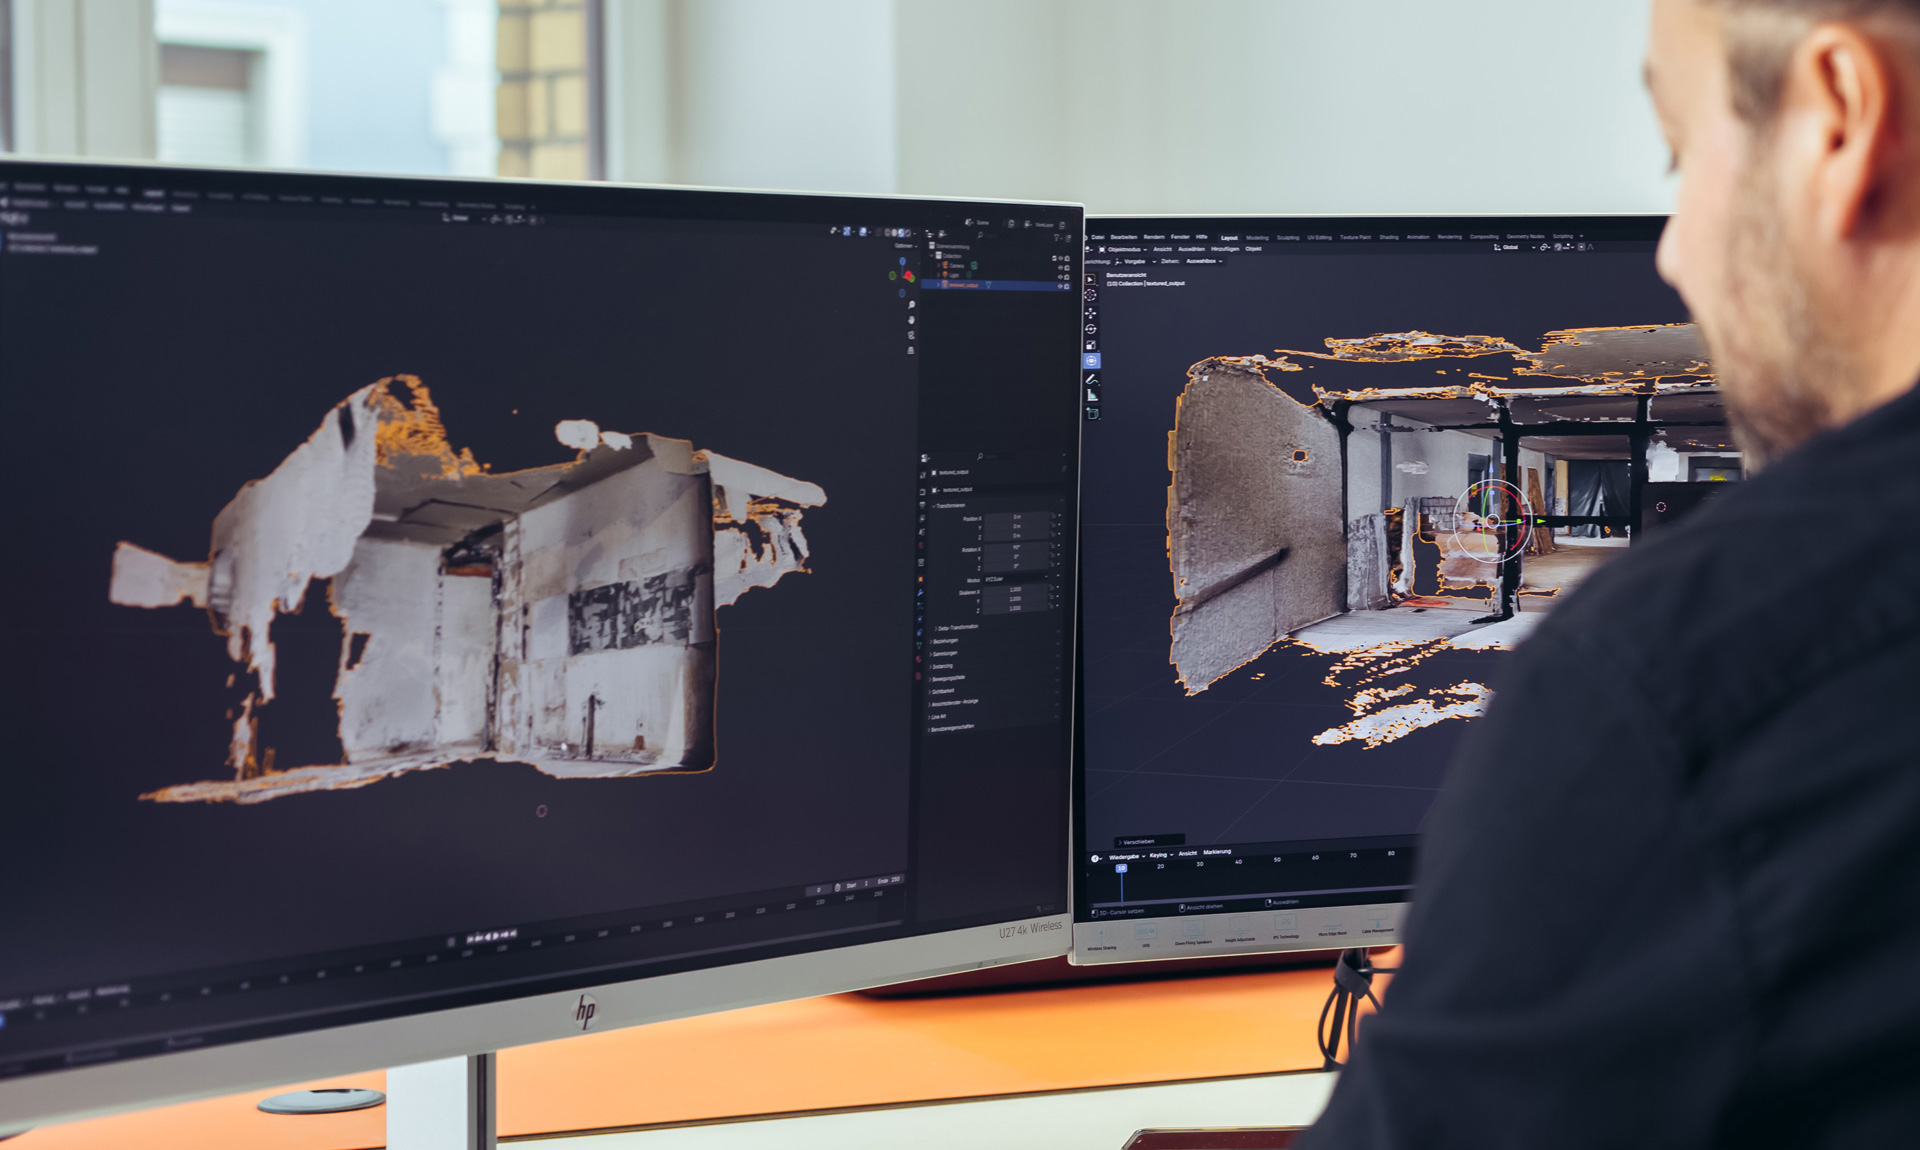The image size is (1920, 1150).
Task: Open the Keying timeline menu
Action: coord(1161,855)
